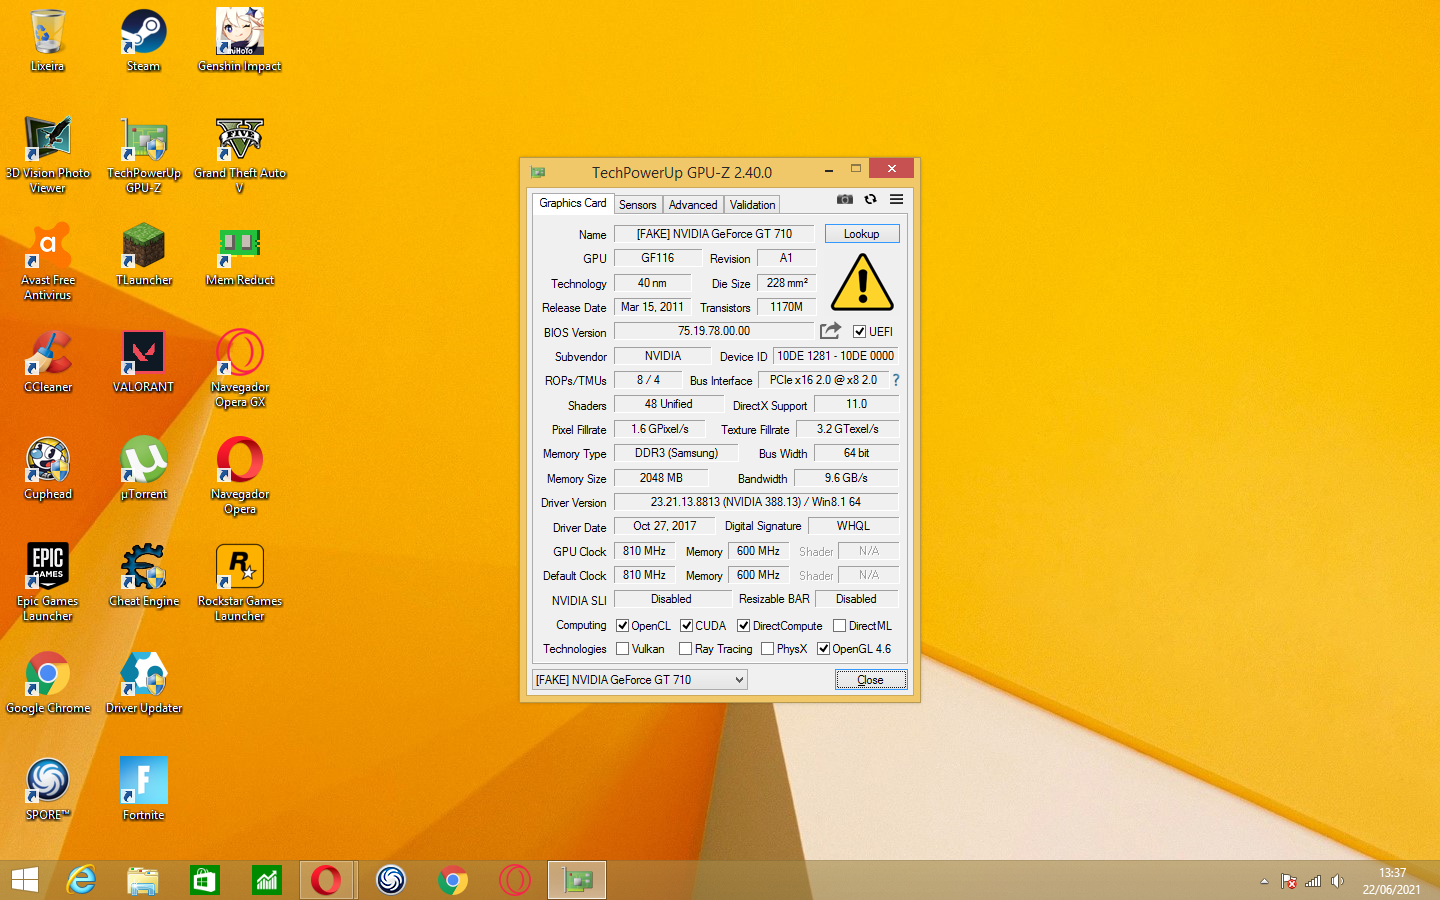Select the VALORANT desktop icon

(144, 362)
